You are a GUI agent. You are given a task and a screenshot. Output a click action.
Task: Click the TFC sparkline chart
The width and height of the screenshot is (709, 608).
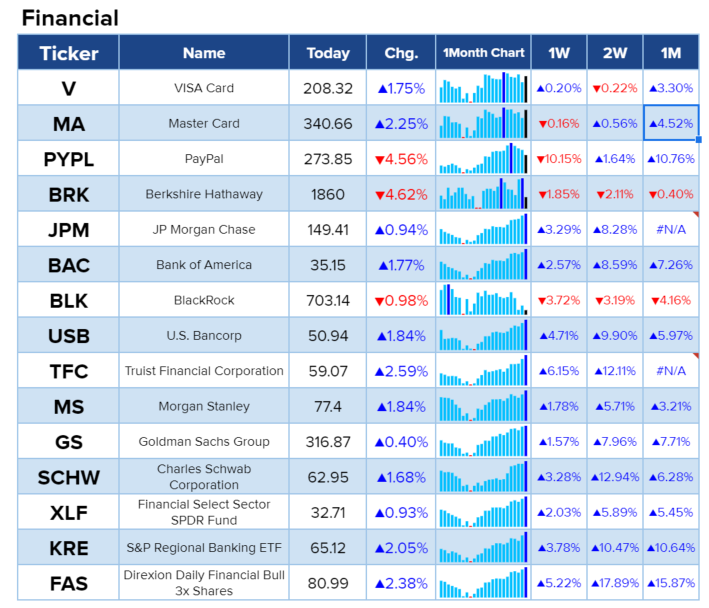[483, 370]
